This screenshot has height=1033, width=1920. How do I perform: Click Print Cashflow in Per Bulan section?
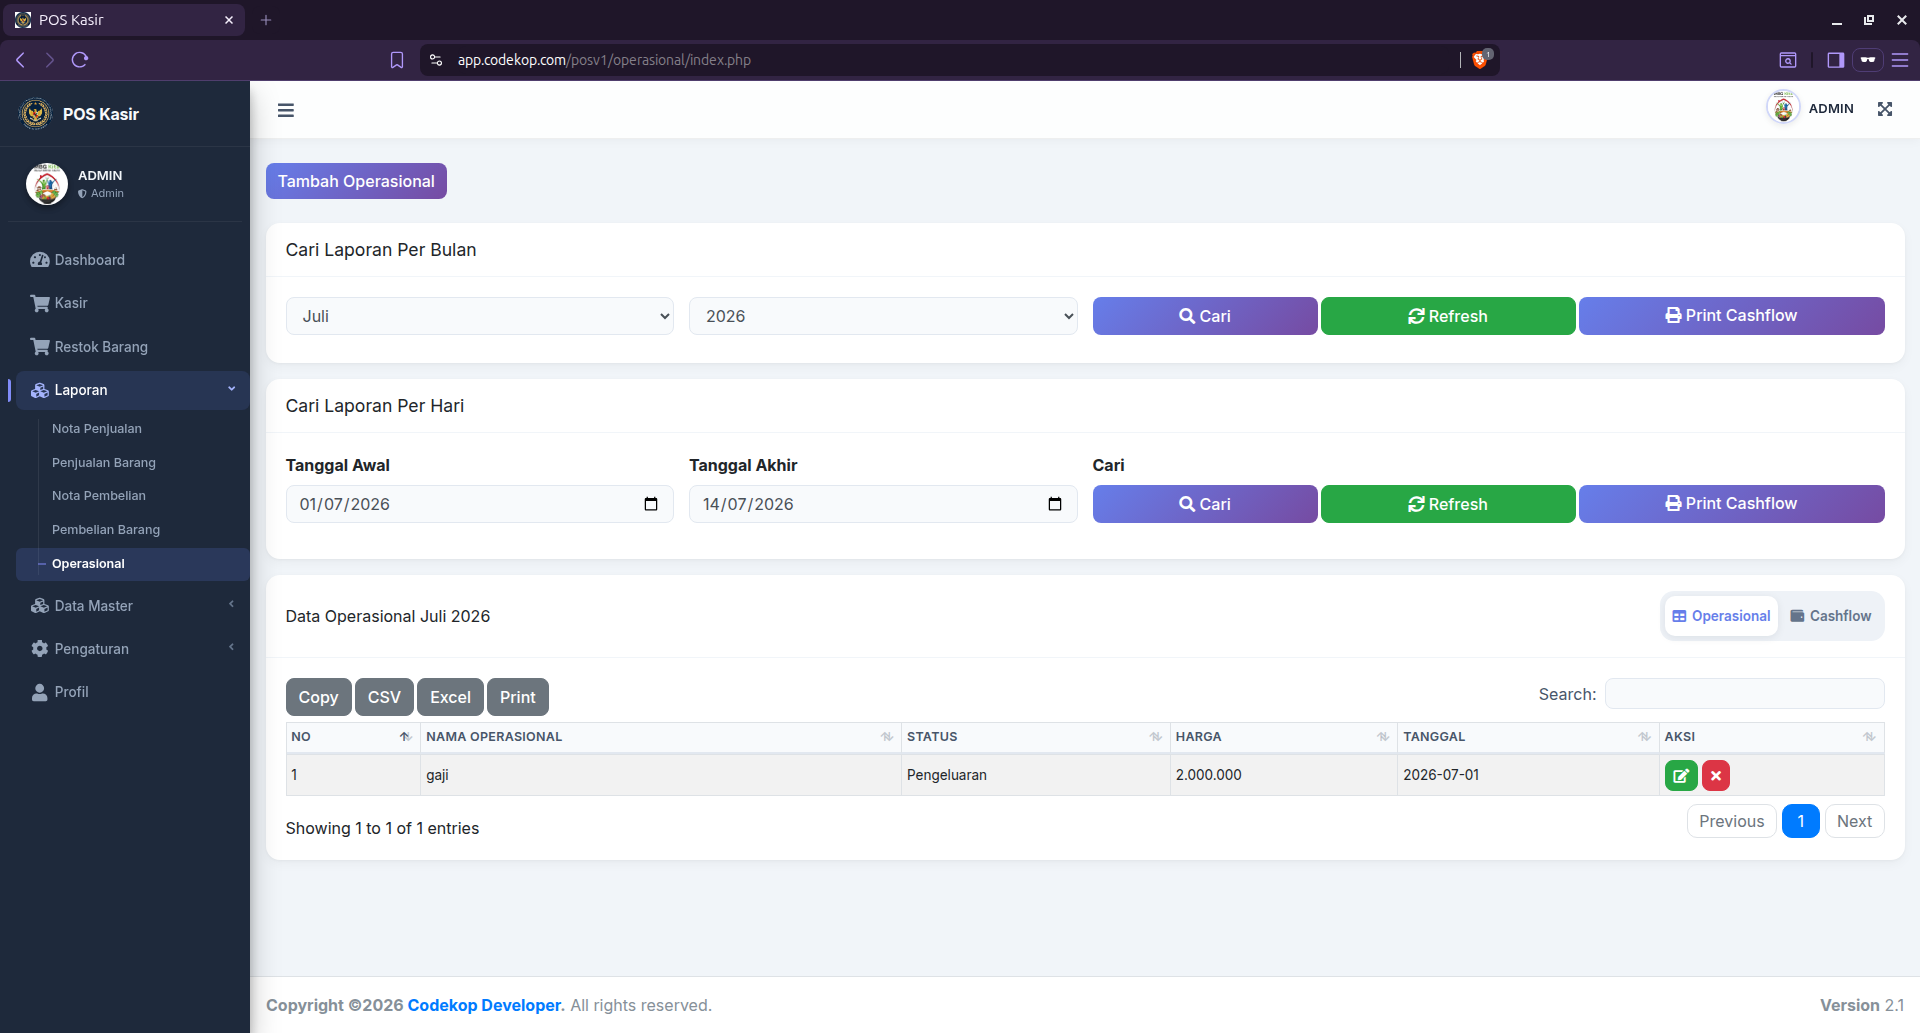tap(1732, 316)
